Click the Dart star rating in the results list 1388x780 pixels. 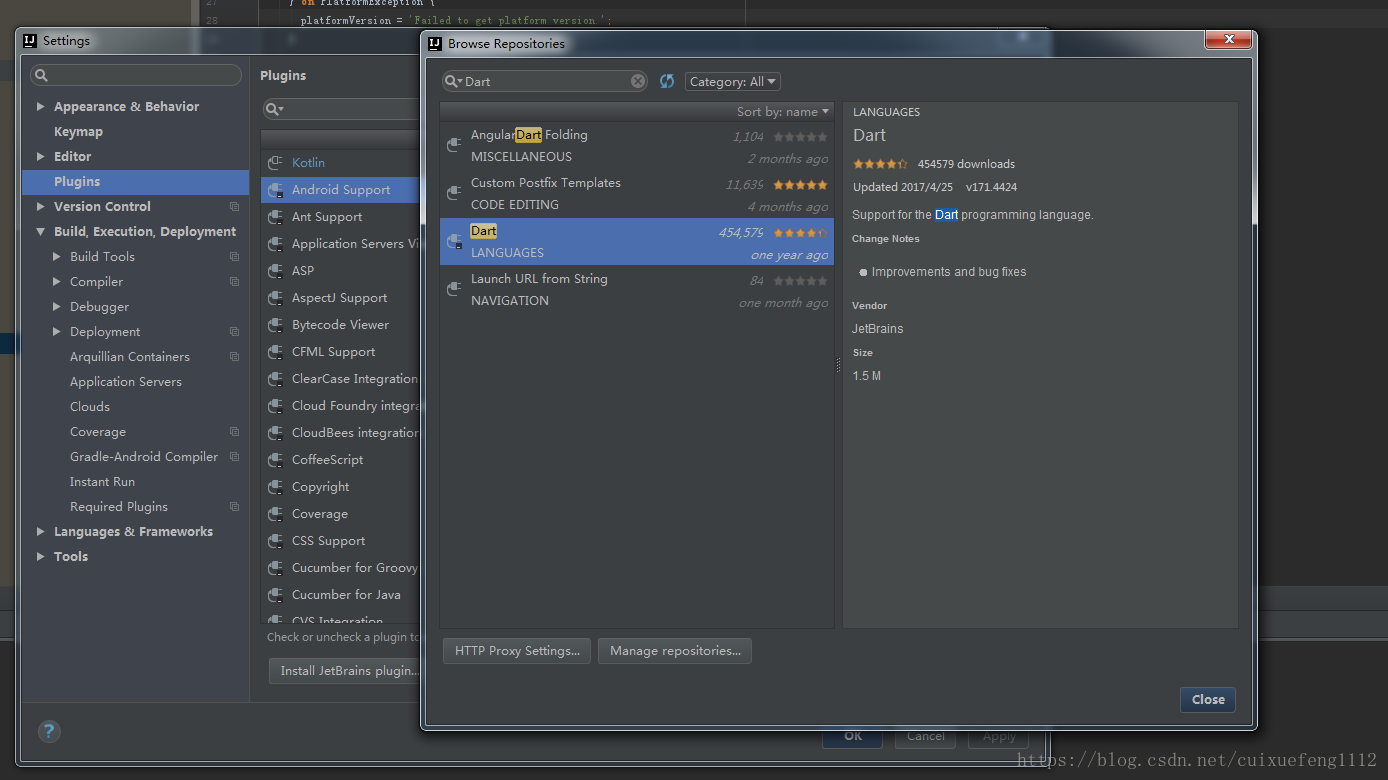tap(800, 233)
